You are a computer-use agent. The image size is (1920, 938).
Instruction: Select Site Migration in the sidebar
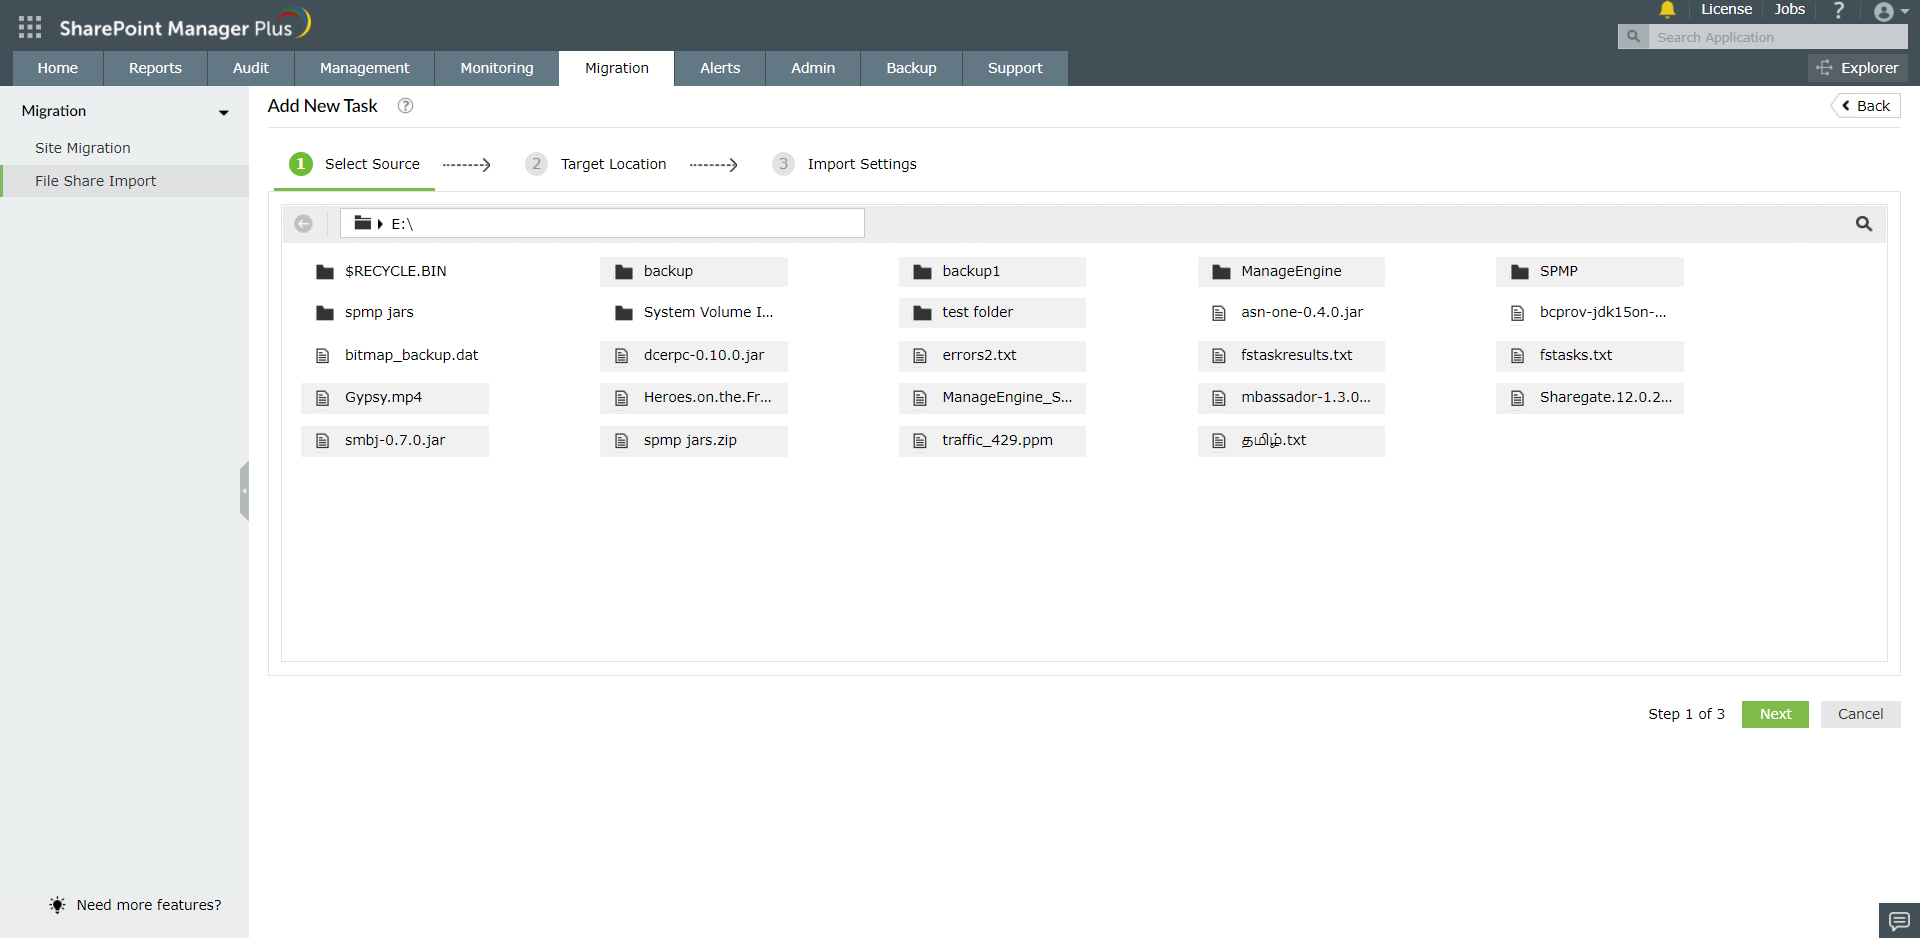click(x=83, y=148)
